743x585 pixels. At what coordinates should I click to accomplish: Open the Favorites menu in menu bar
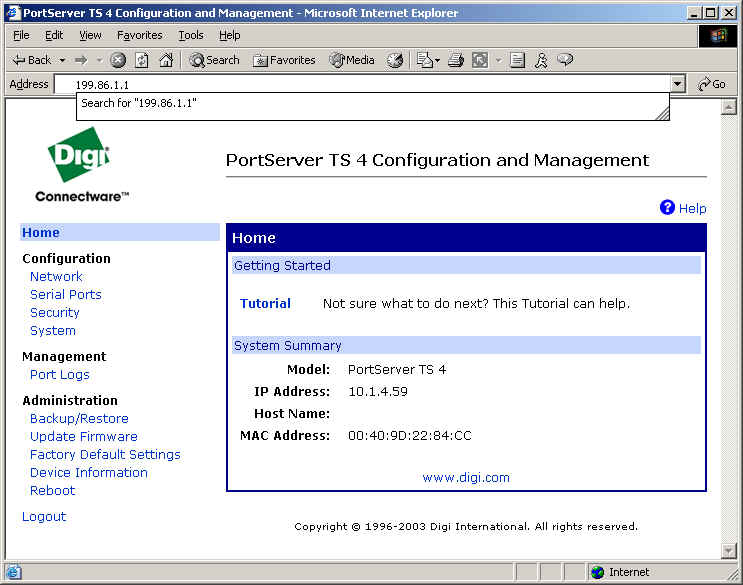(x=139, y=35)
